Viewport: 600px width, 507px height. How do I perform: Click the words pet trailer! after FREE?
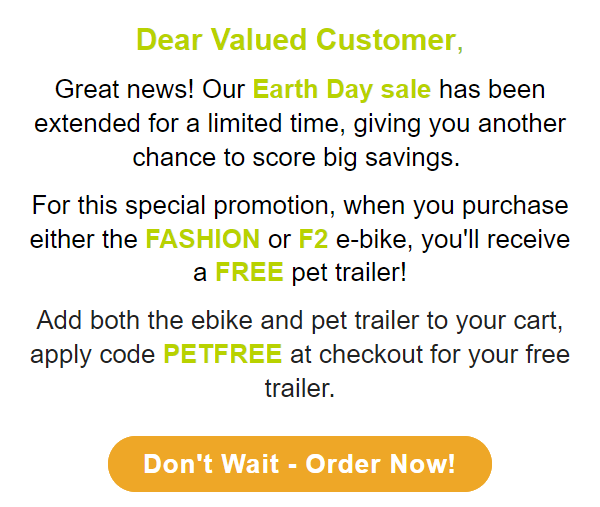click(349, 273)
